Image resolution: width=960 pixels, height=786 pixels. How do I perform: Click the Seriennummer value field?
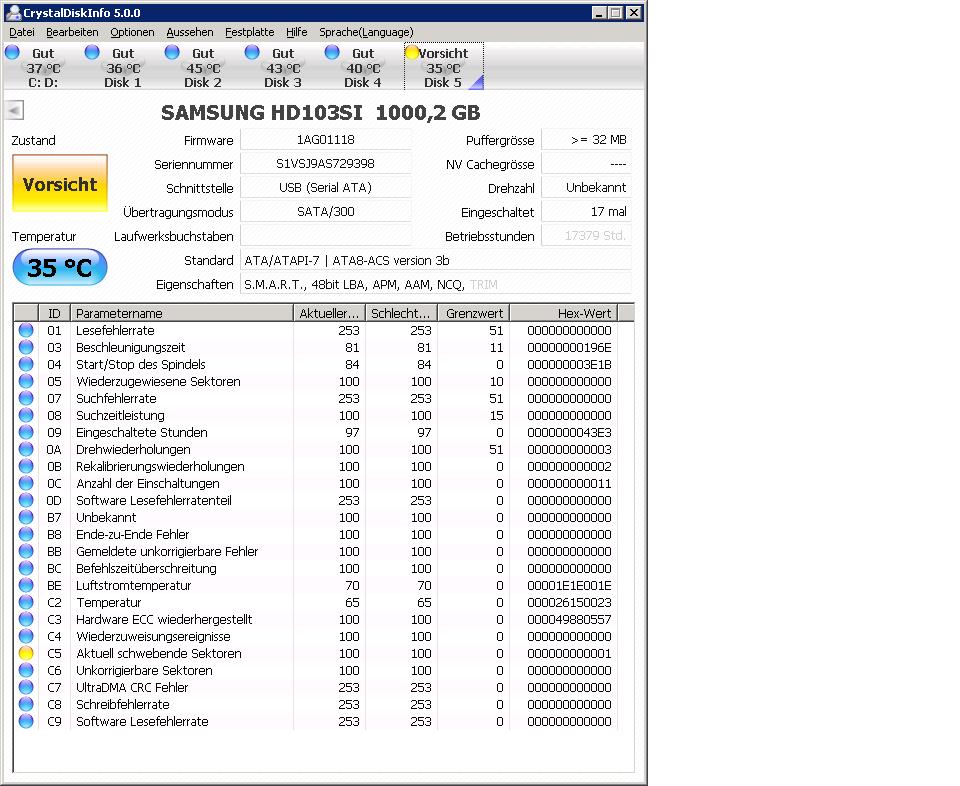click(x=326, y=164)
